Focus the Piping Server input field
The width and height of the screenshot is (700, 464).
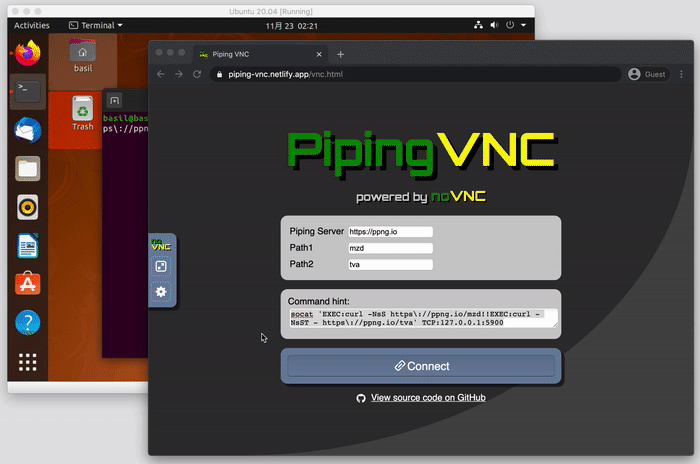(390, 231)
